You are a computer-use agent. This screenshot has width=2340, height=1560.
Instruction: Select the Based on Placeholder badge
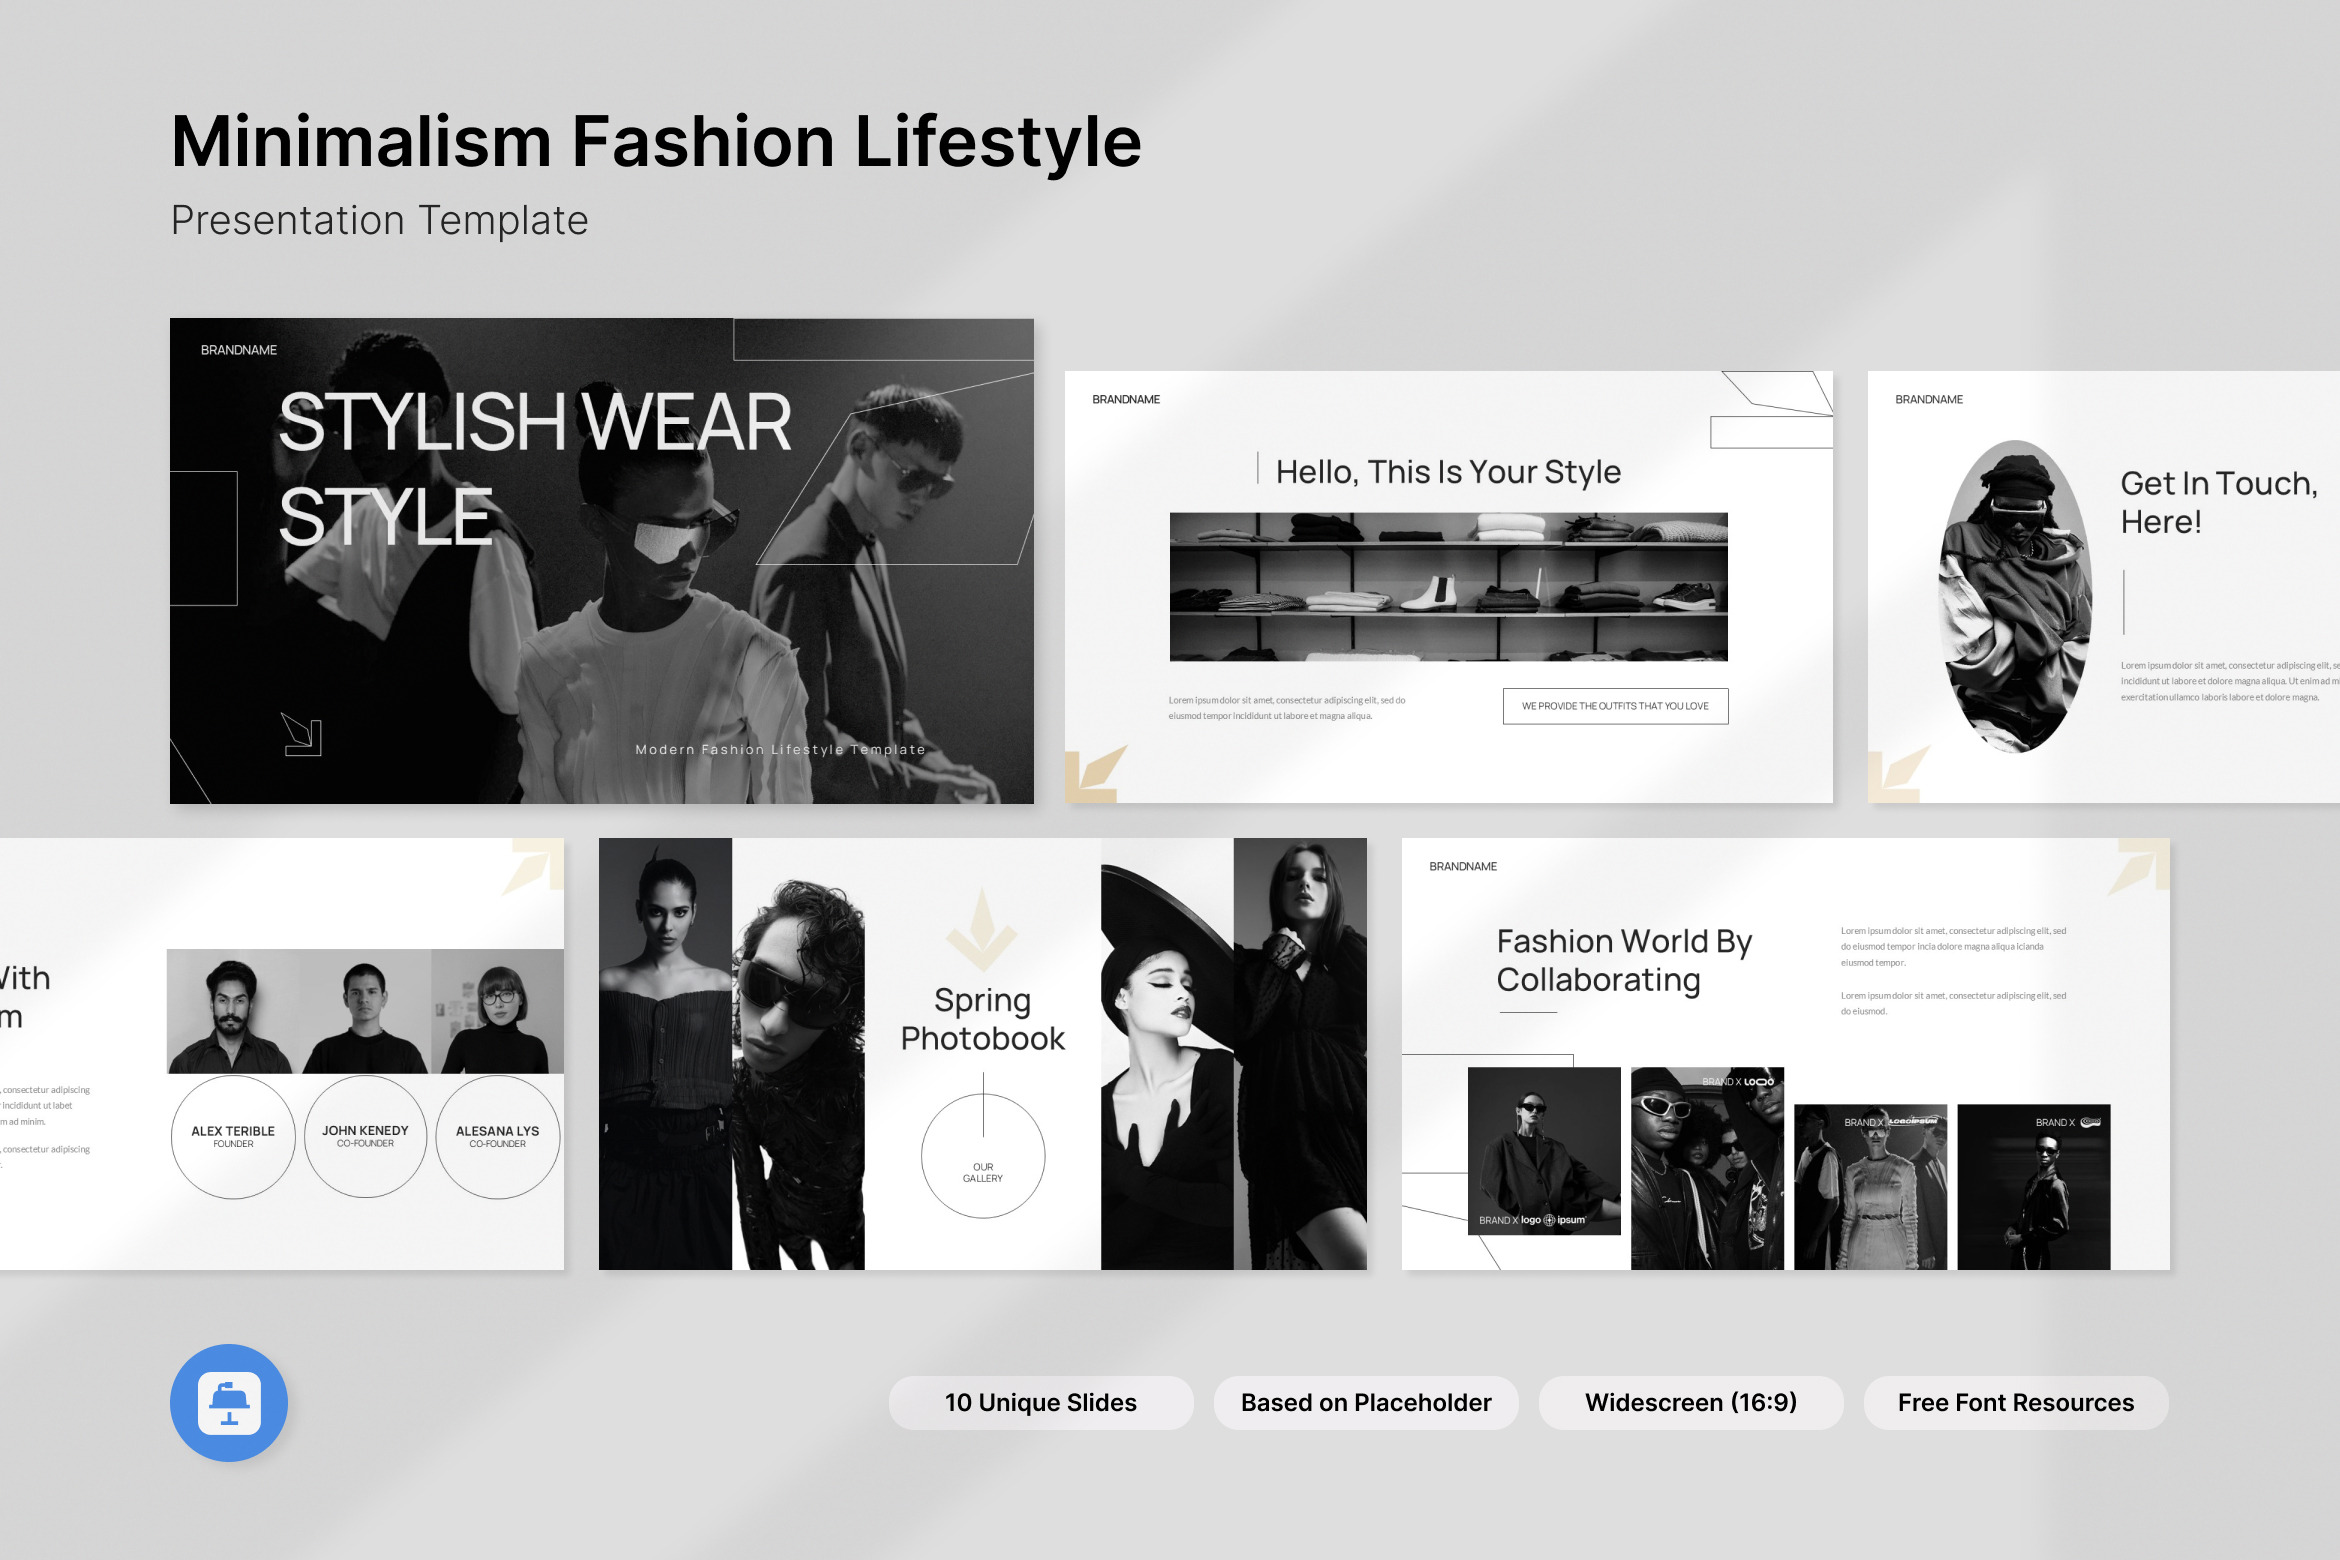pyautogui.click(x=1366, y=1402)
